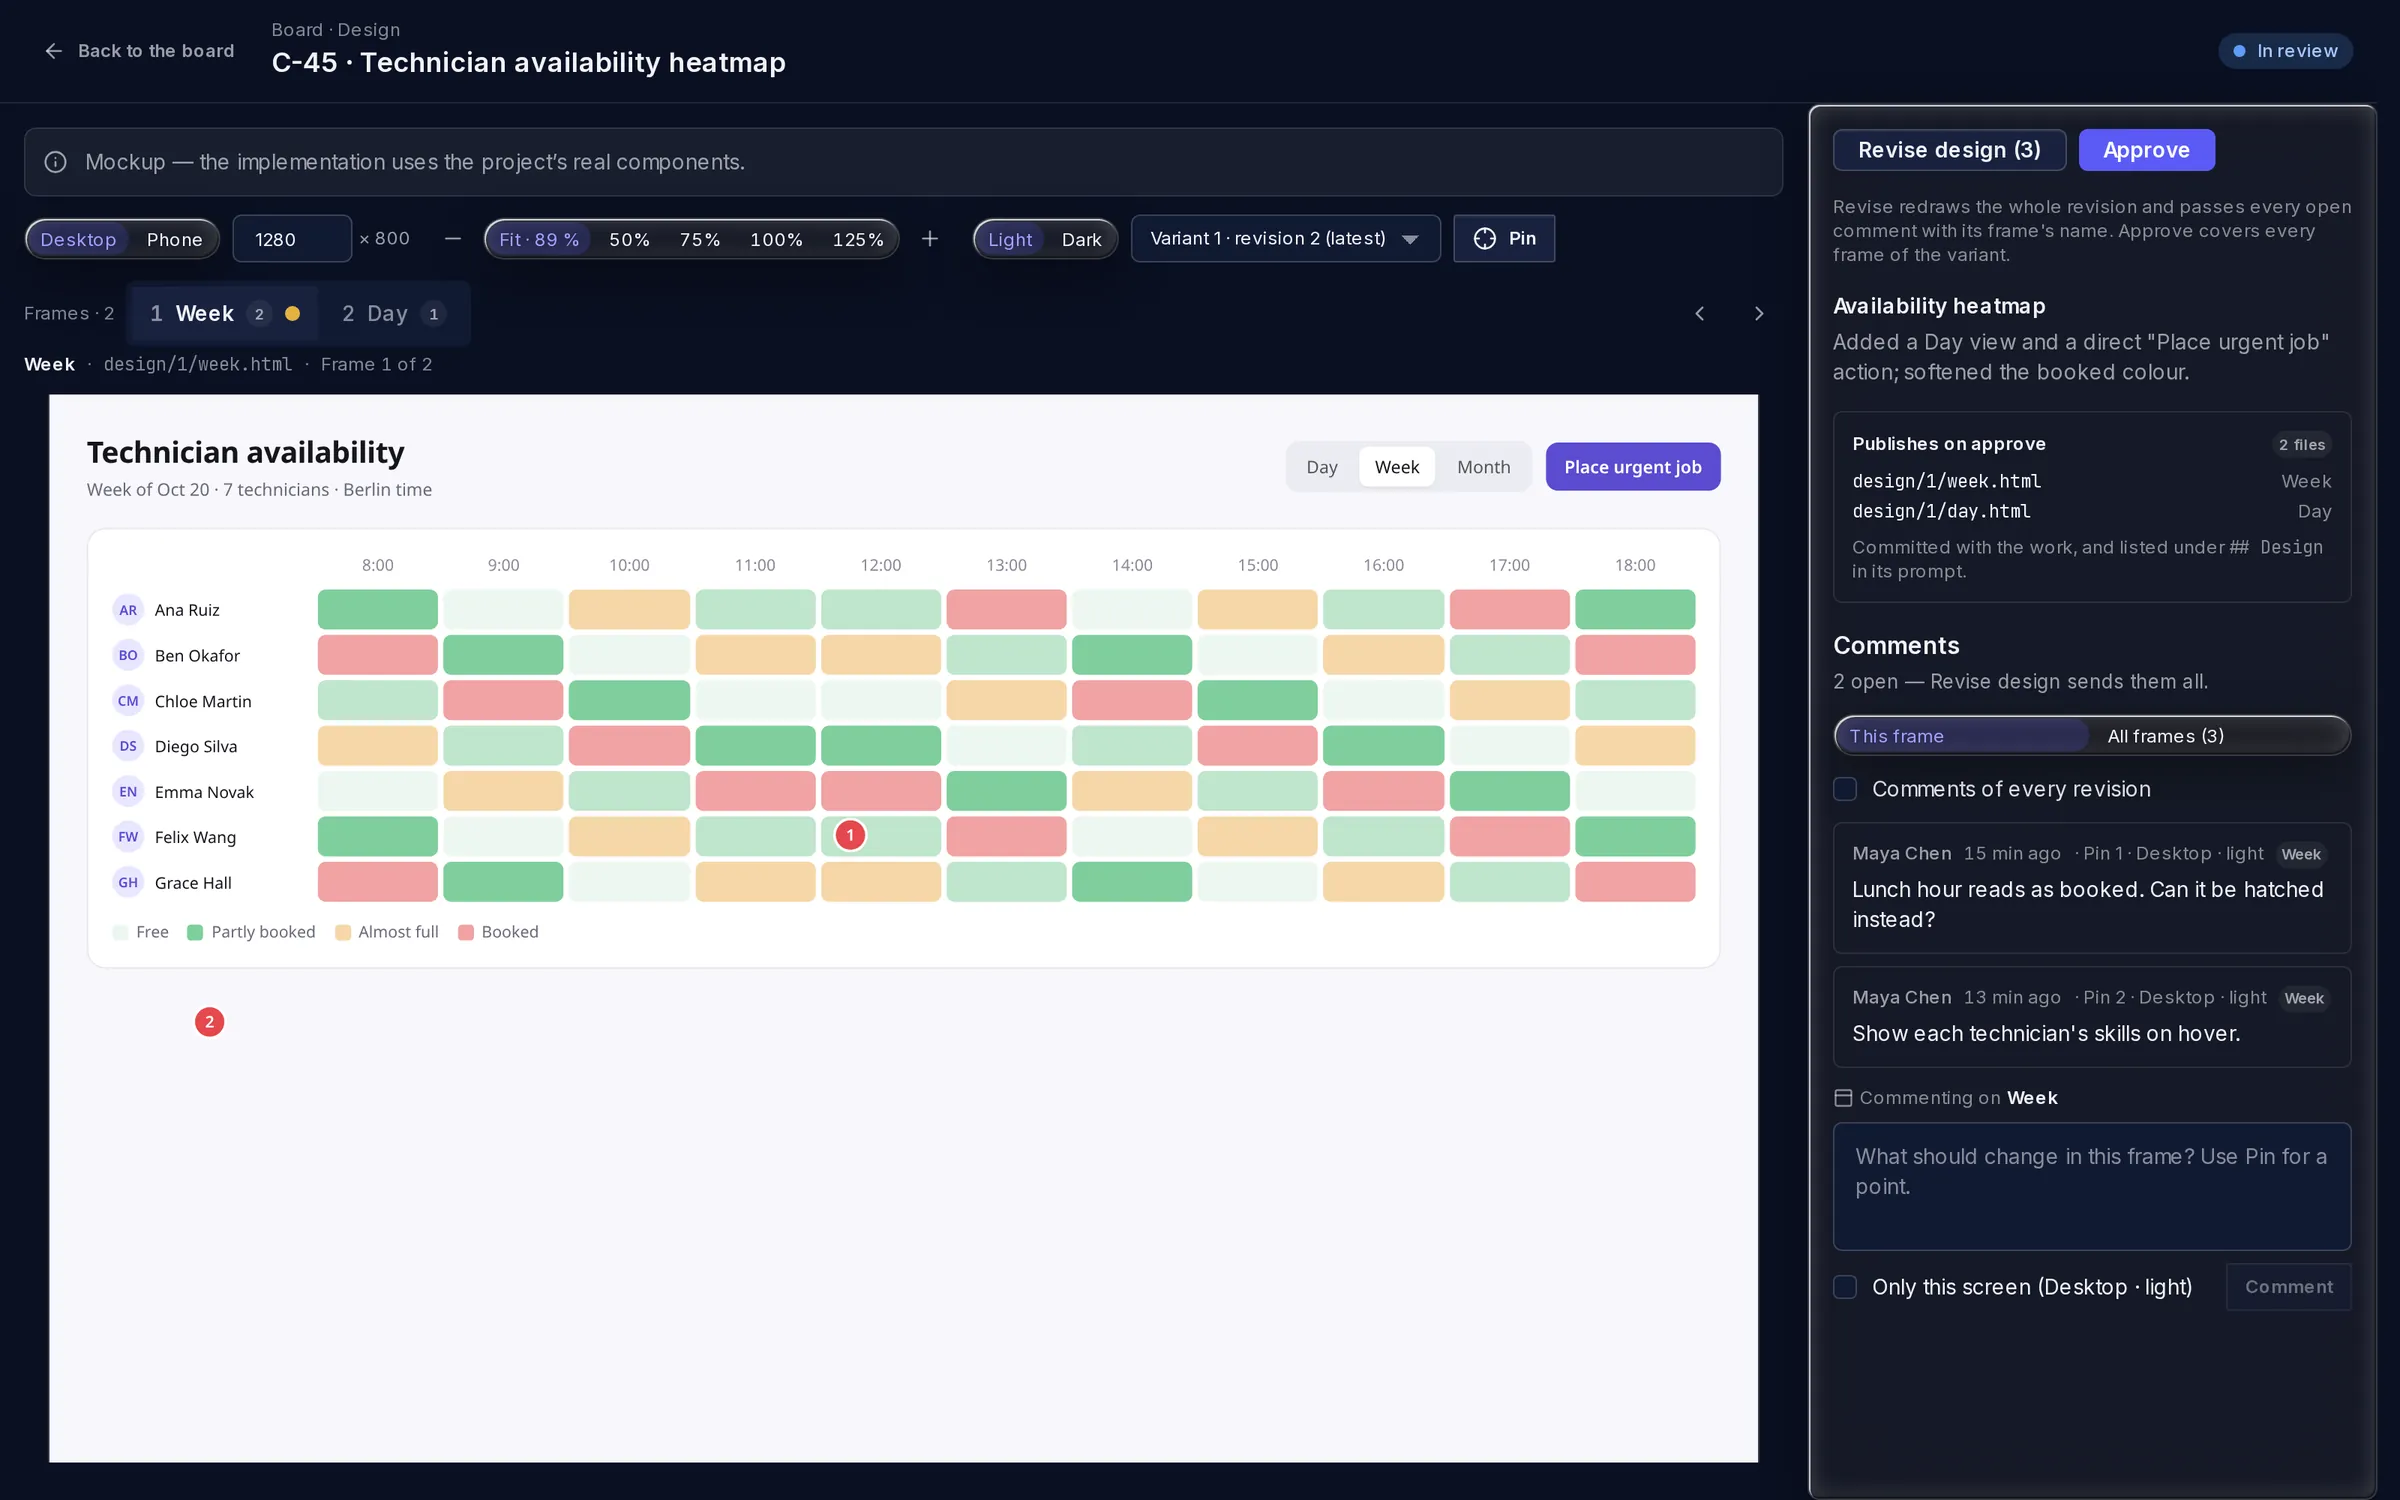This screenshot has width=2400, height=1500.
Task: Click red pin marker 1 on heatmap
Action: [x=850, y=835]
